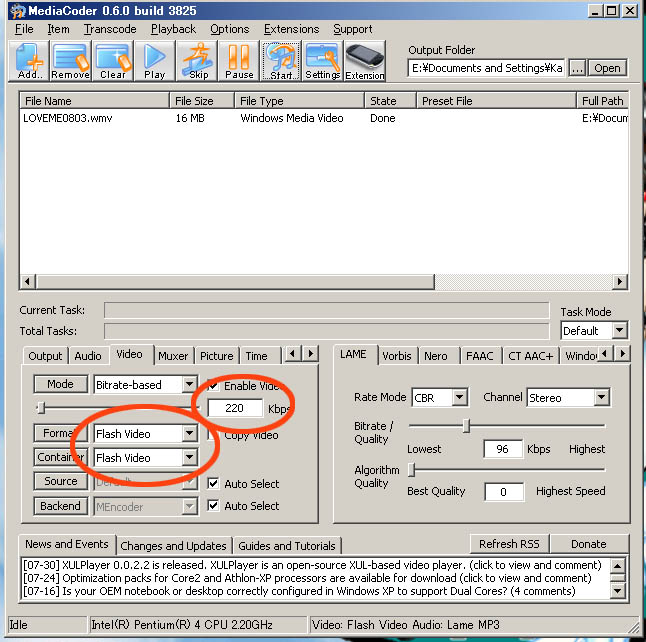Open the Item menu
The image size is (646, 642).
pyautogui.click(x=58, y=29)
